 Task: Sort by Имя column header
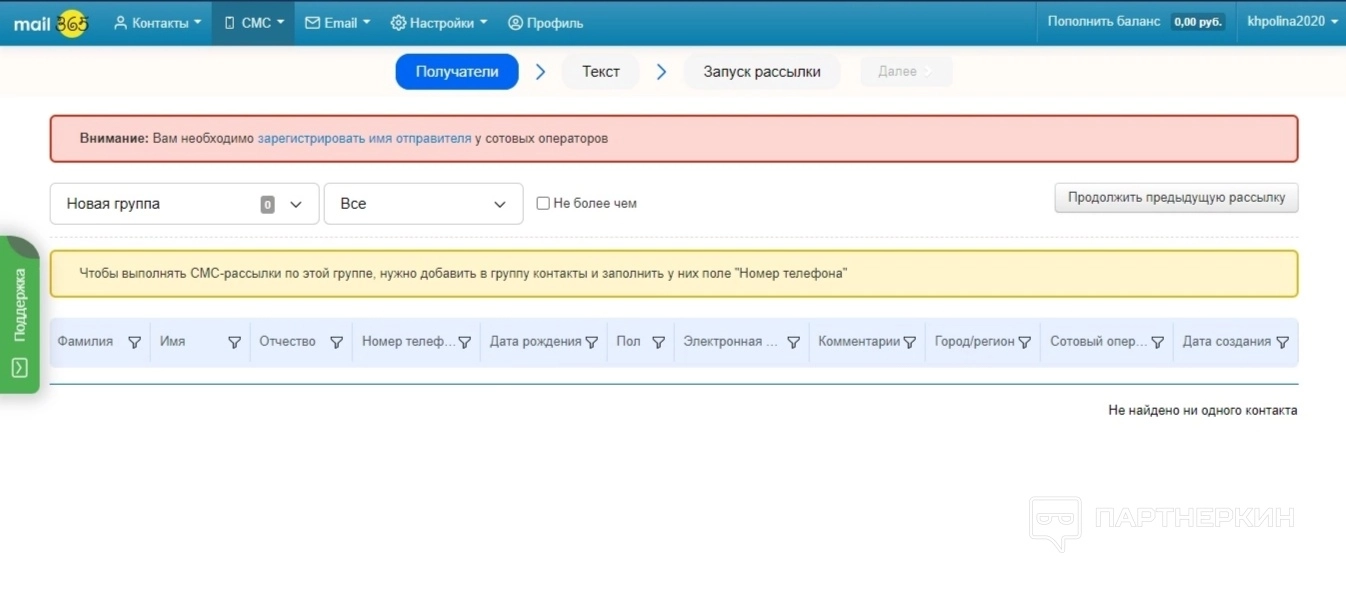[172, 342]
